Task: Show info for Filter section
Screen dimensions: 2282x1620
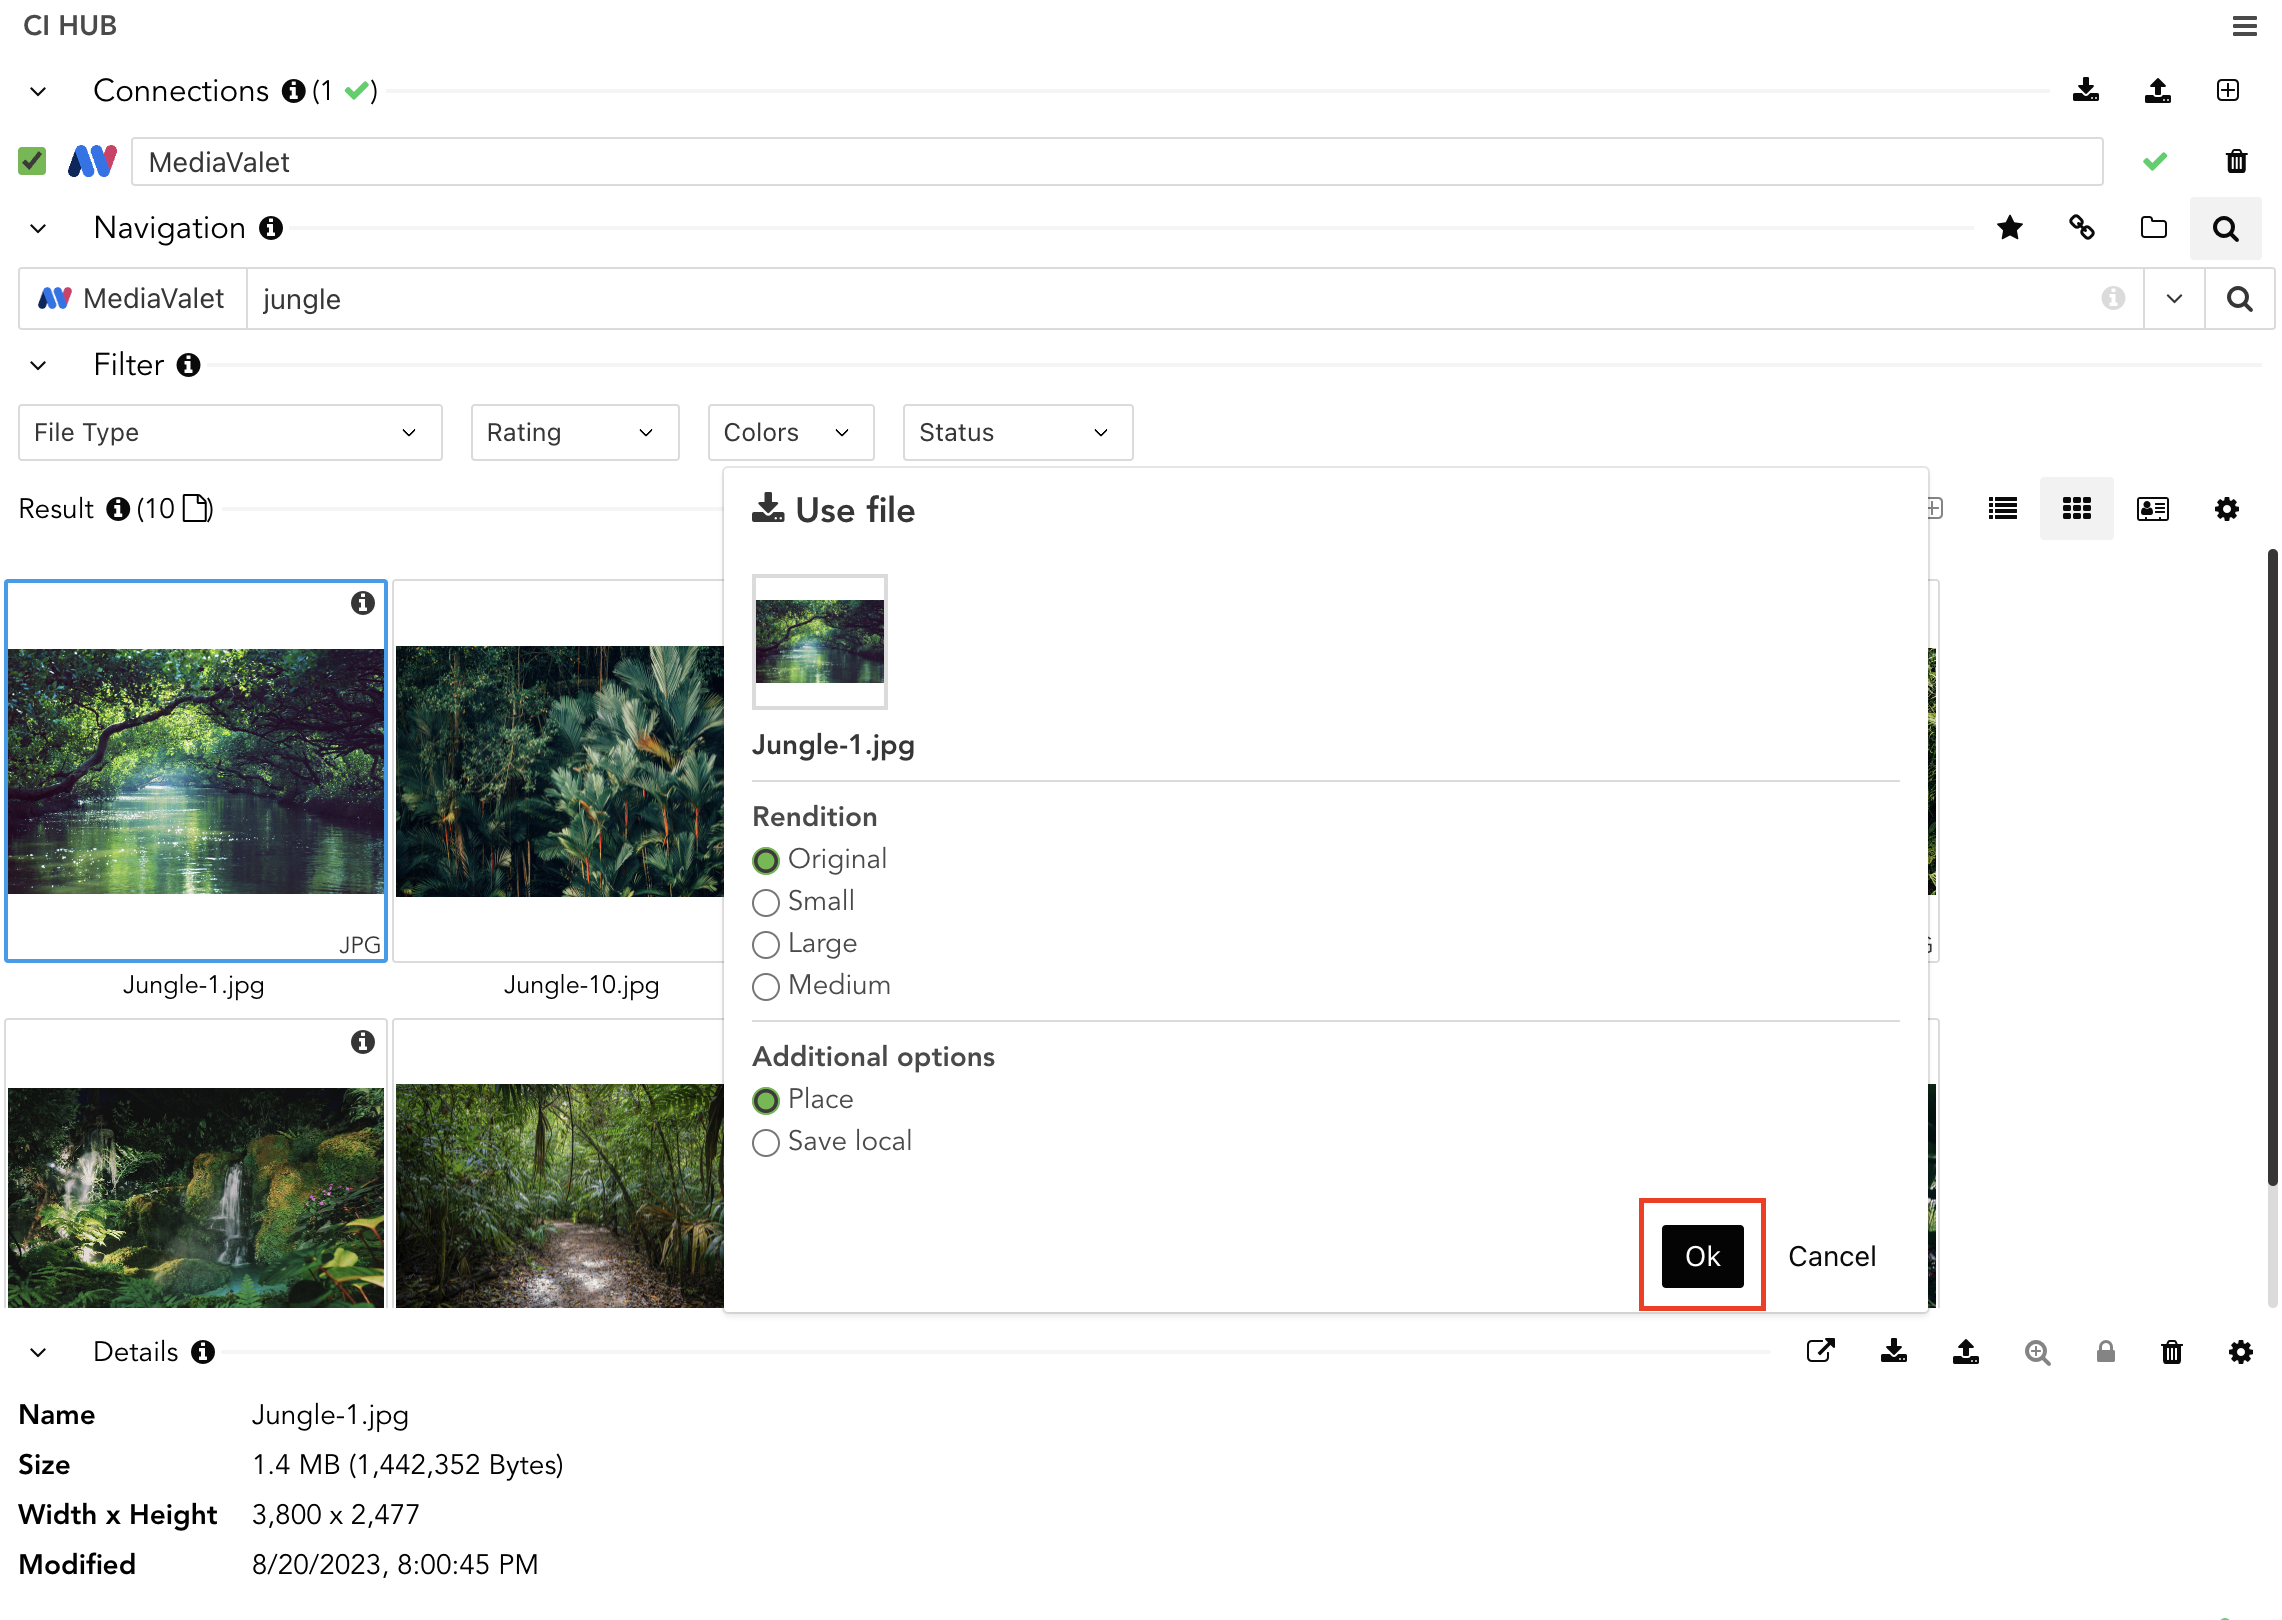Action: pyautogui.click(x=188, y=365)
